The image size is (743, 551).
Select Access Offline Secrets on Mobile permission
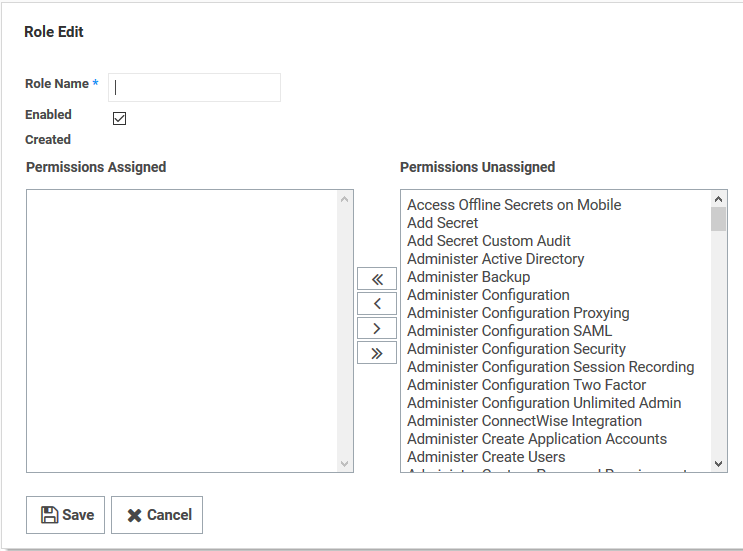(514, 205)
